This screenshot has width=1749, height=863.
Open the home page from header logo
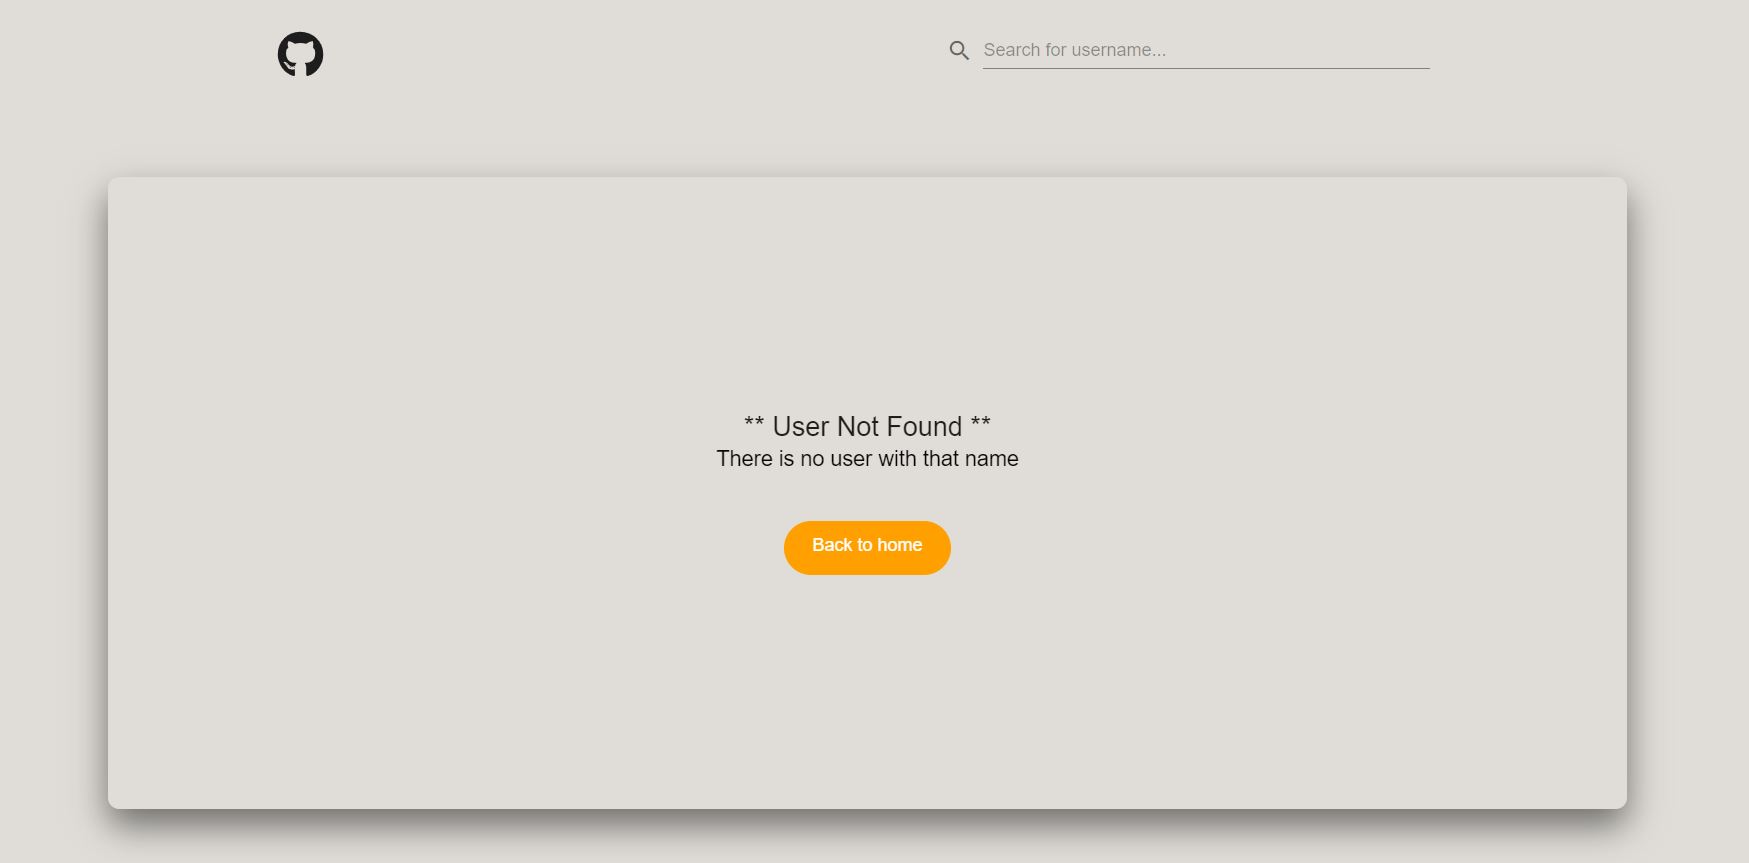[x=300, y=54]
